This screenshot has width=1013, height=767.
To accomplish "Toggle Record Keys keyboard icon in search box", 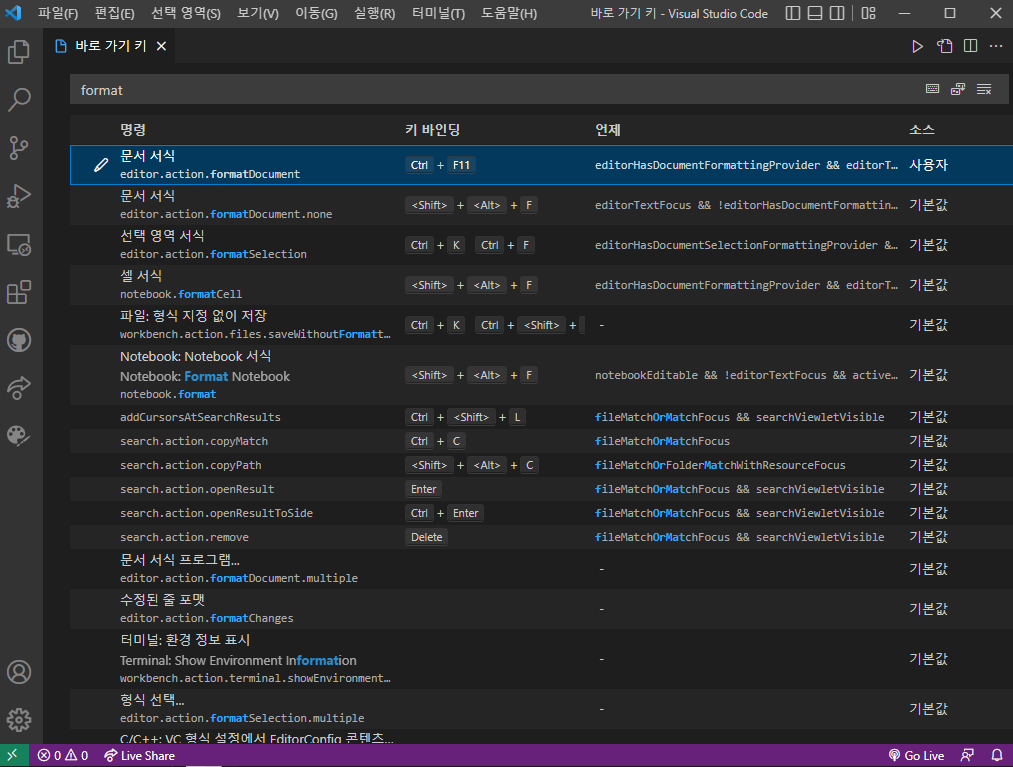I will [932, 89].
